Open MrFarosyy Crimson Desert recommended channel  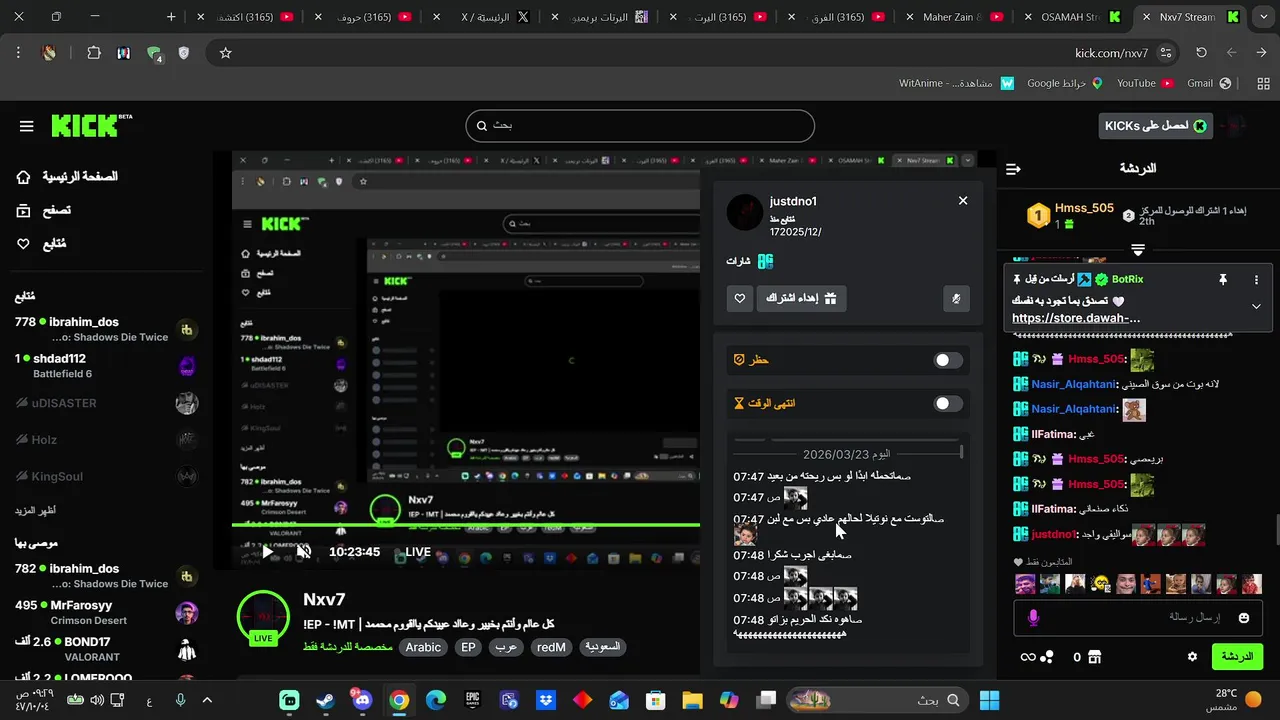click(x=106, y=612)
